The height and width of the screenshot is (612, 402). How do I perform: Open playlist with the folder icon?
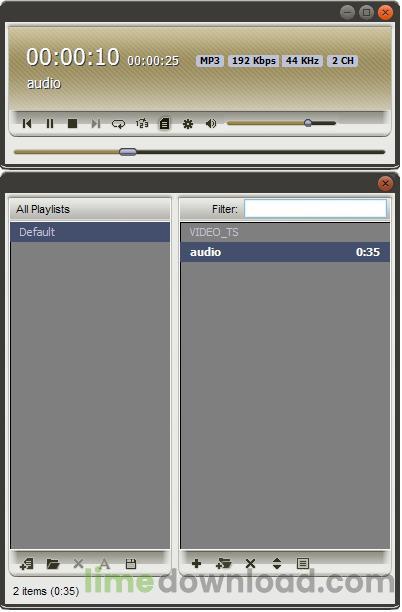tap(53, 564)
